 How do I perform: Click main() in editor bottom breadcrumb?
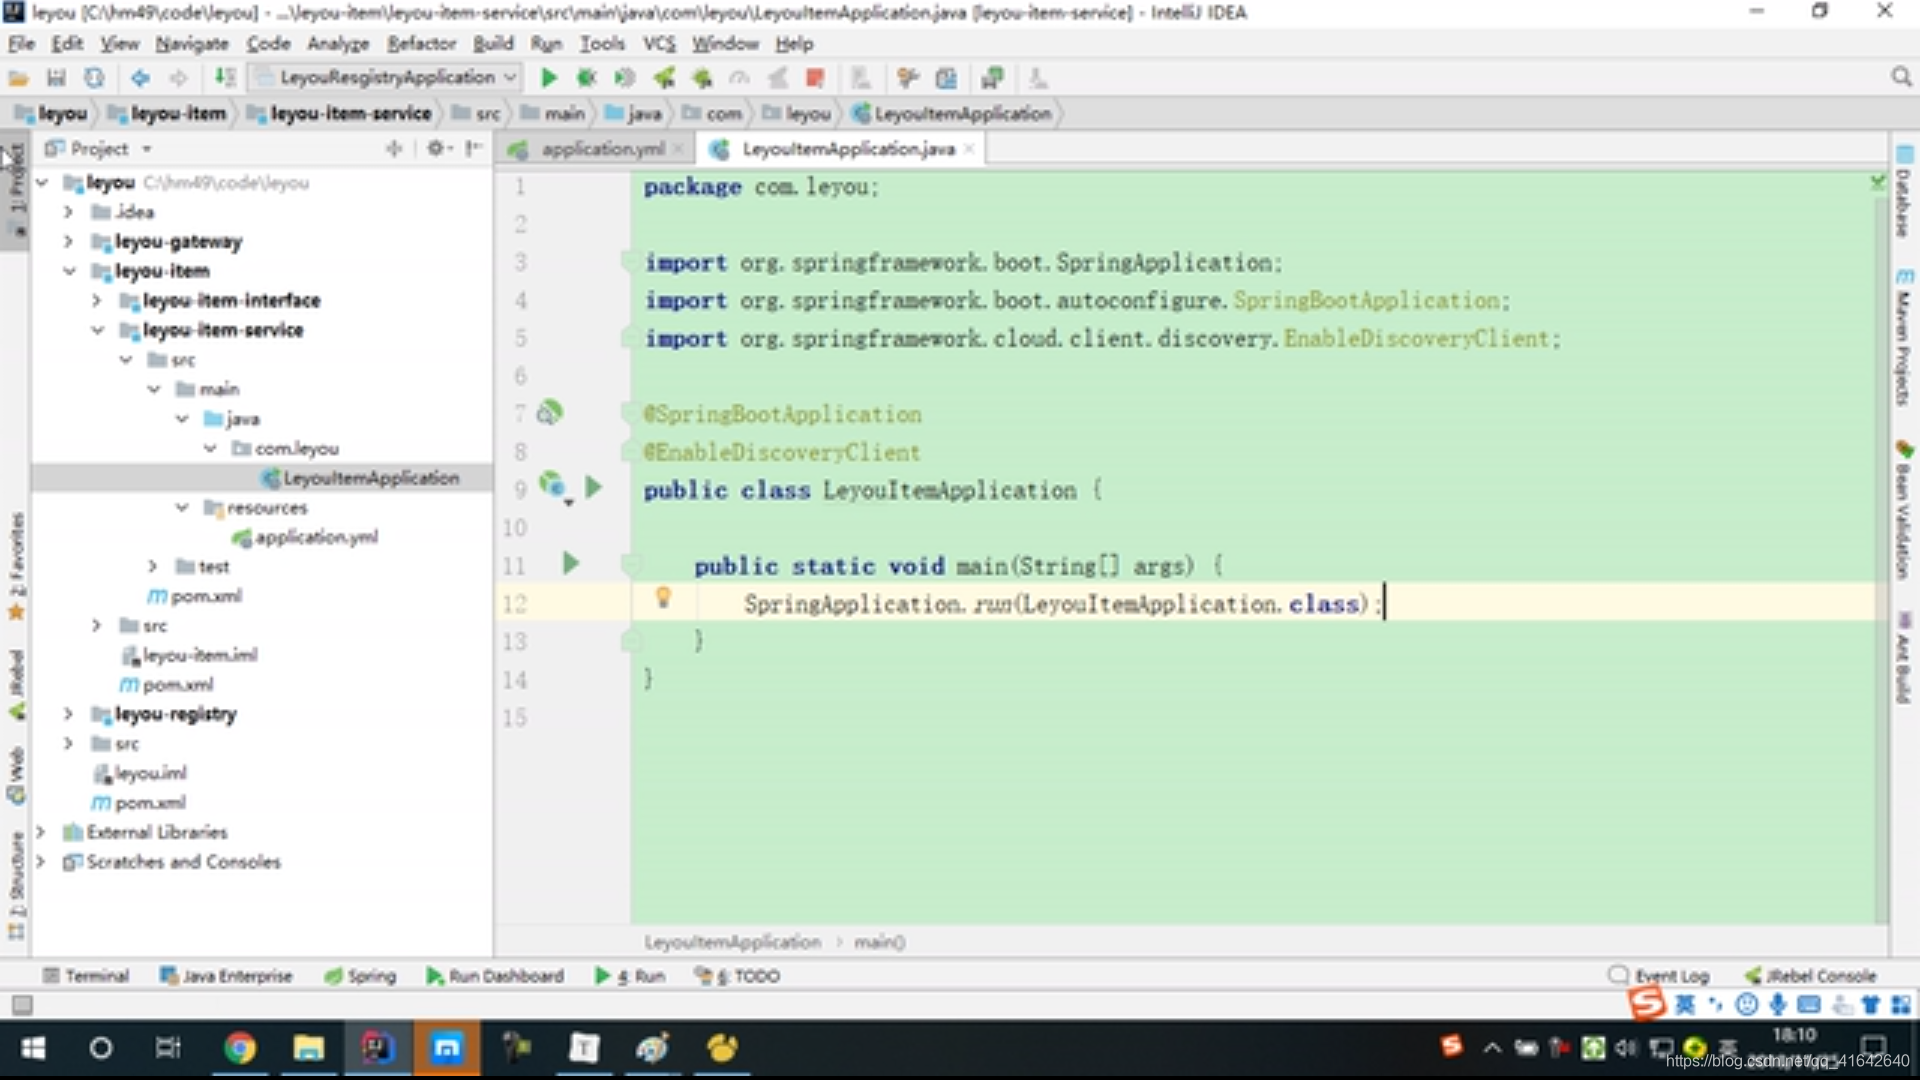point(879,942)
